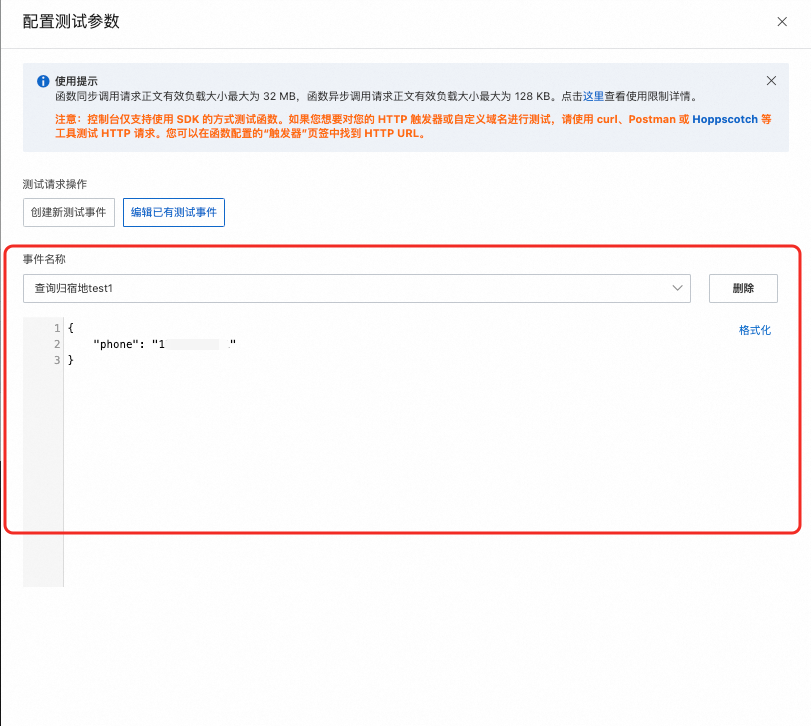811x726 pixels.
Task: Click the 删除 button
Action: click(x=743, y=289)
